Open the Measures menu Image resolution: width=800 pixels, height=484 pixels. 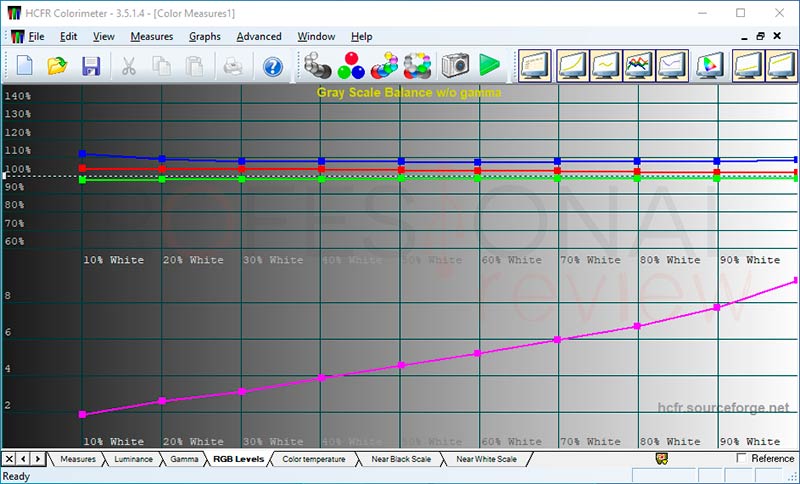click(x=152, y=37)
